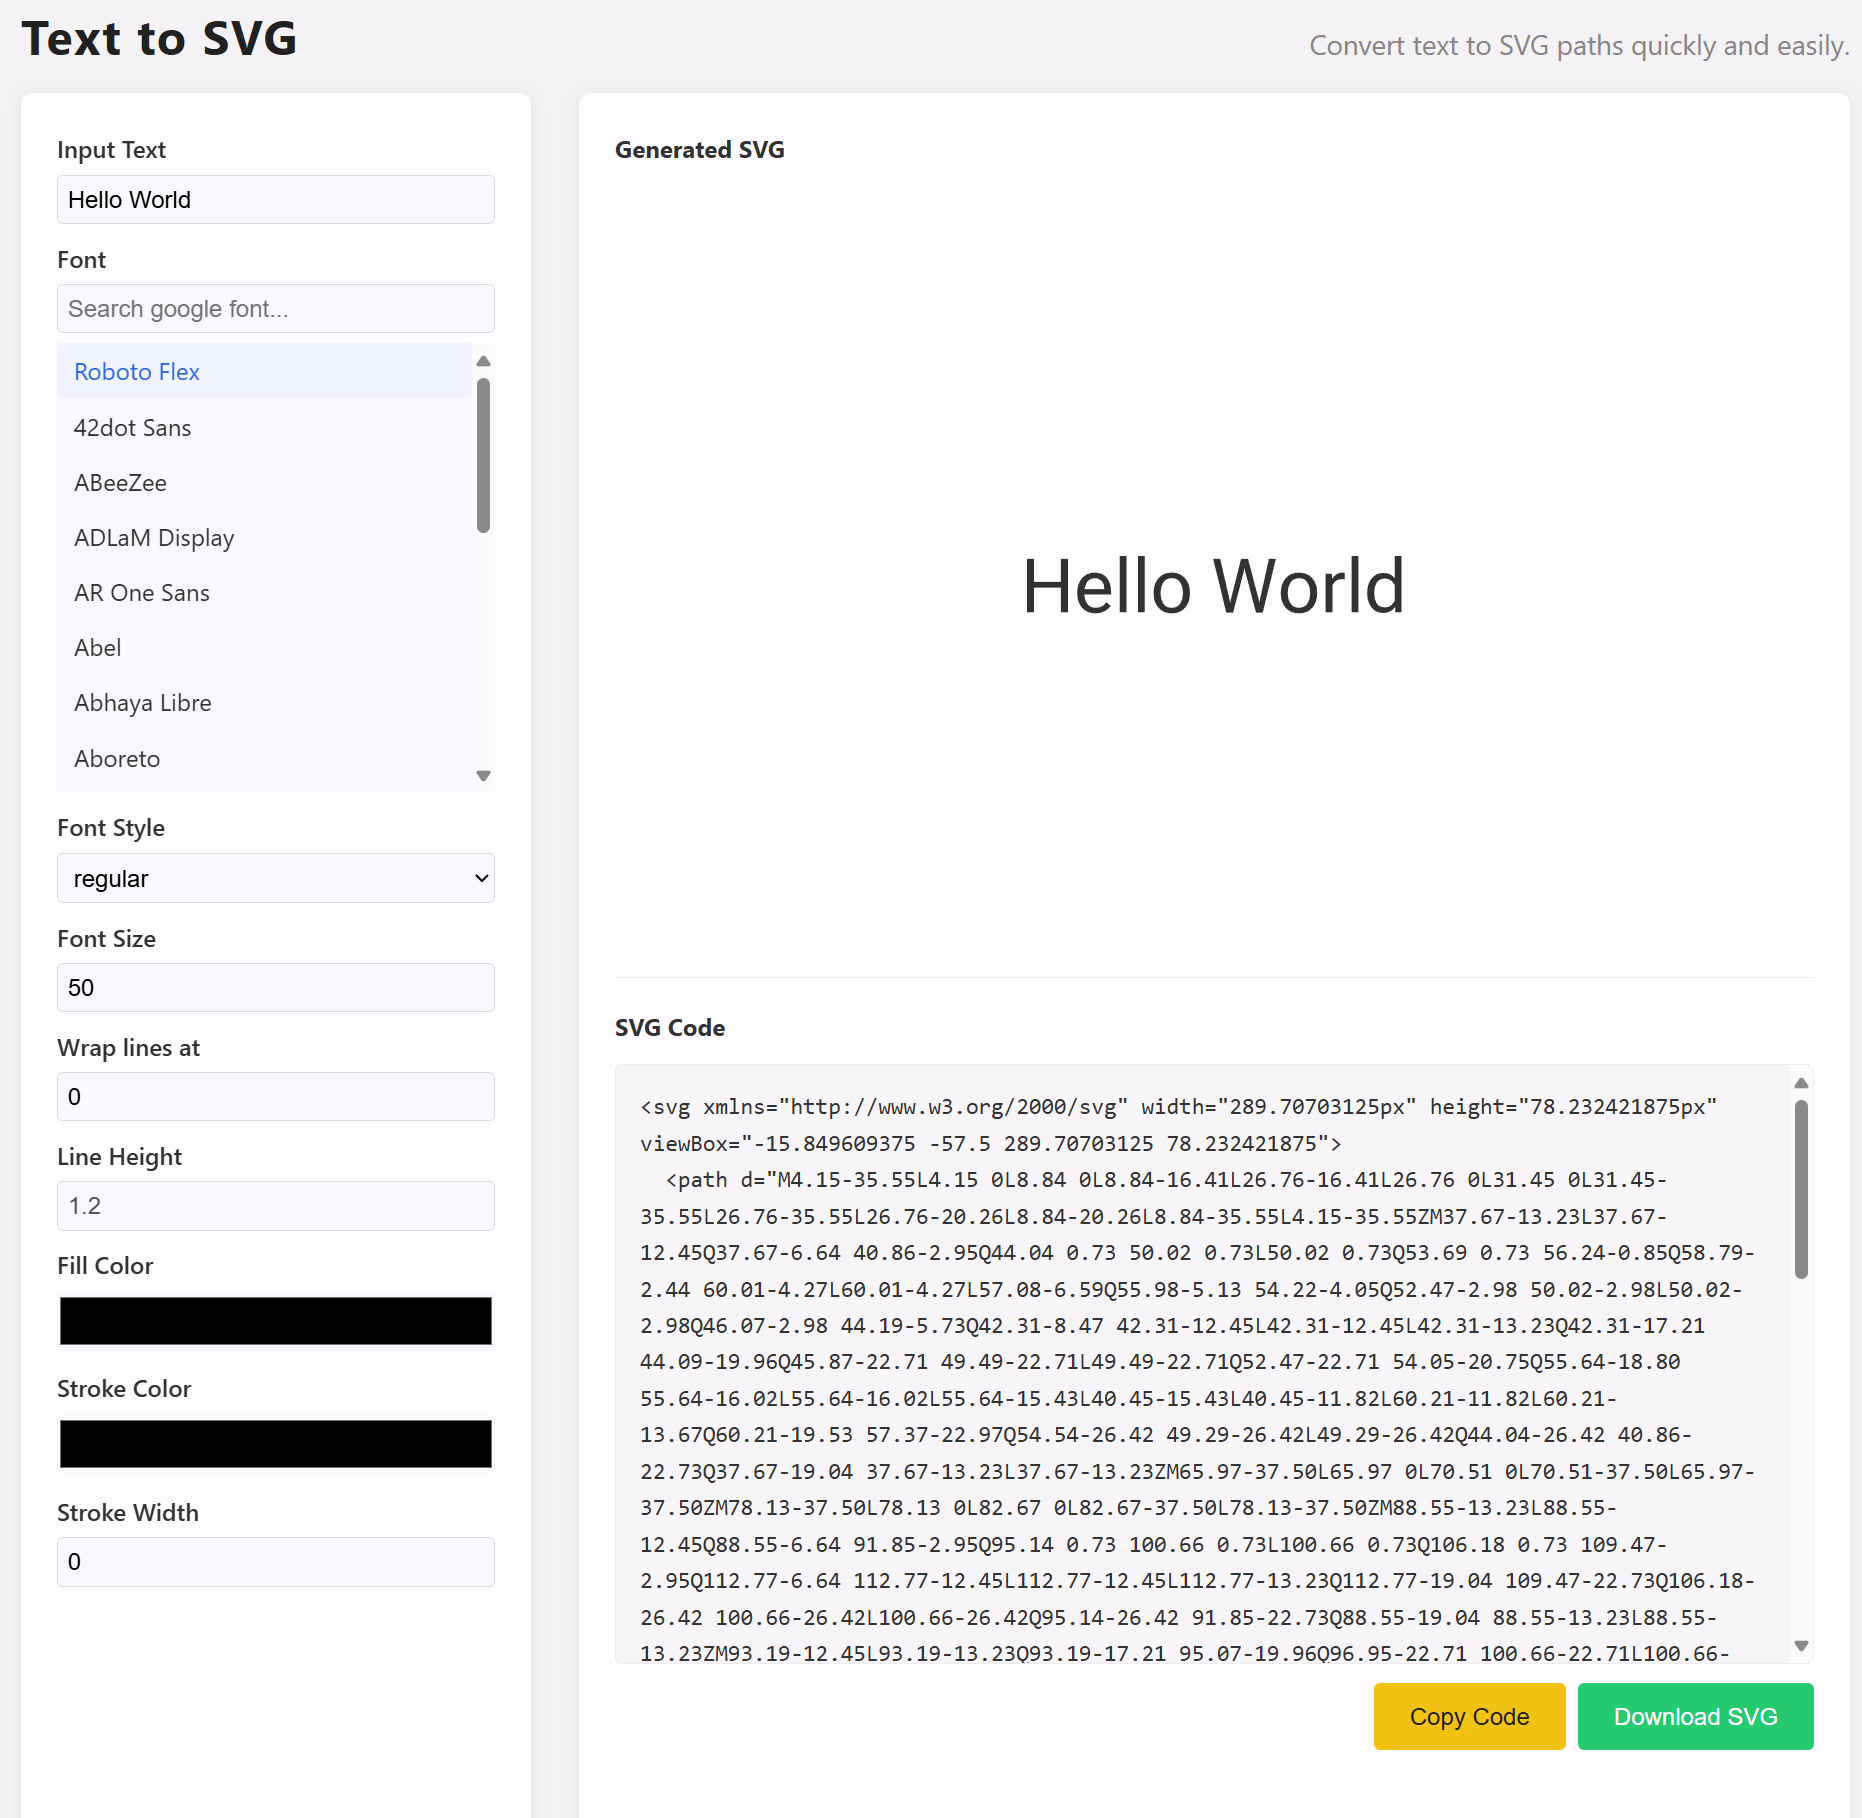Focus the Font Size field
The width and height of the screenshot is (1862, 1818).
pos(276,988)
